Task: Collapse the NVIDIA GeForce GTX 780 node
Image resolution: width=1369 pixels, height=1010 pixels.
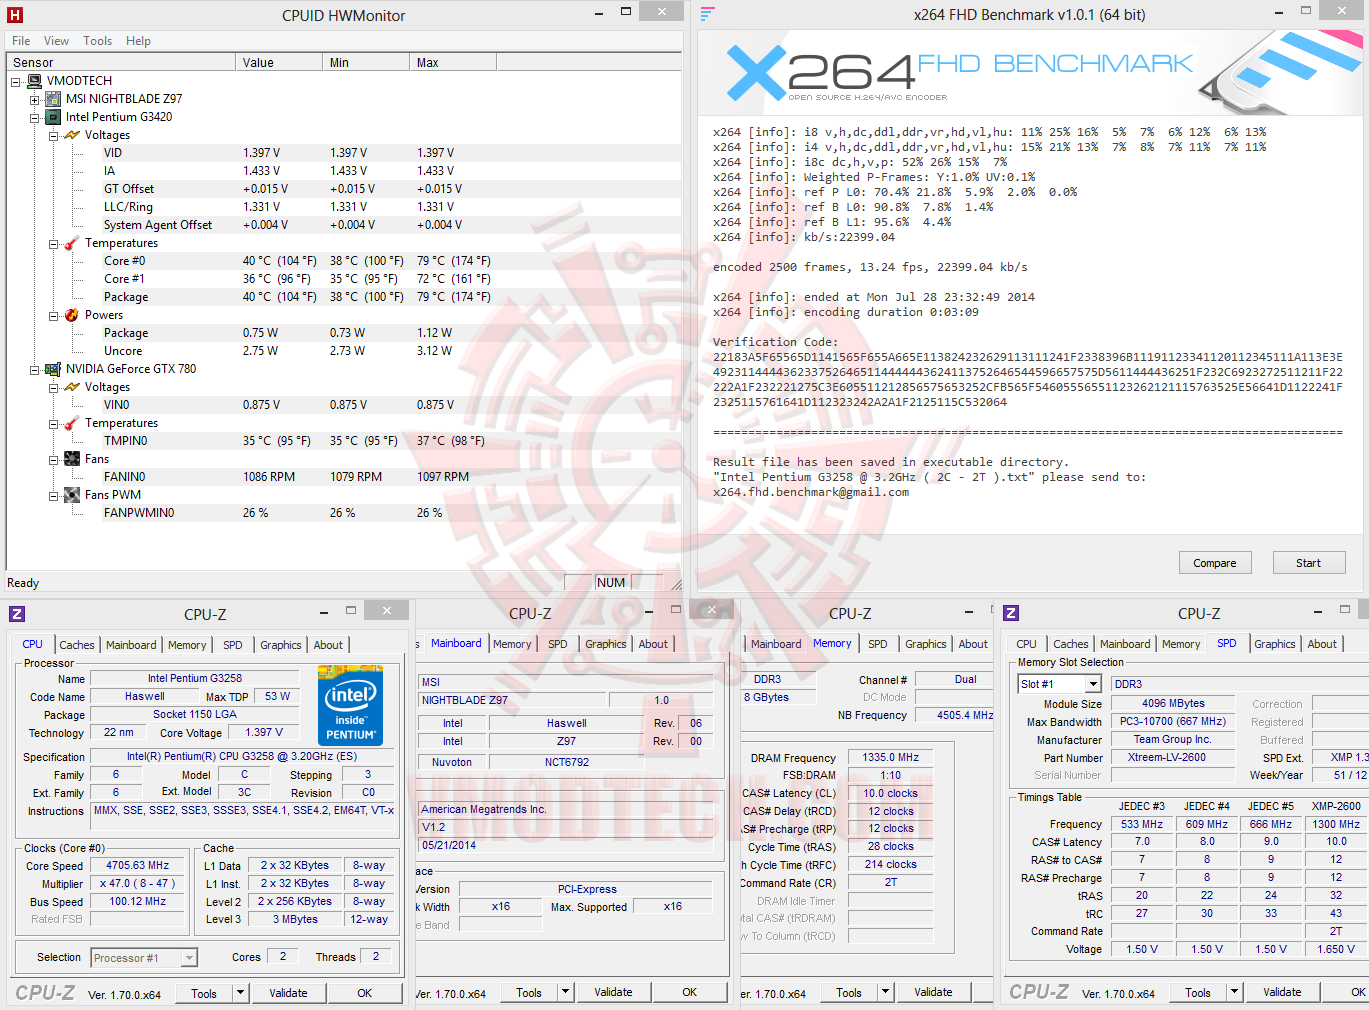Action: coord(35,369)
